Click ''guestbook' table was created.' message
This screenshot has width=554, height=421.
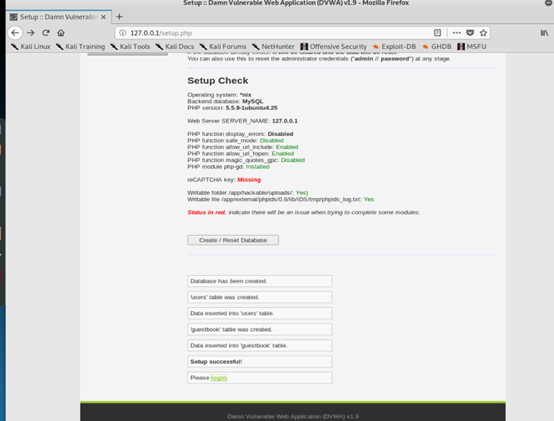click(260, 330)
